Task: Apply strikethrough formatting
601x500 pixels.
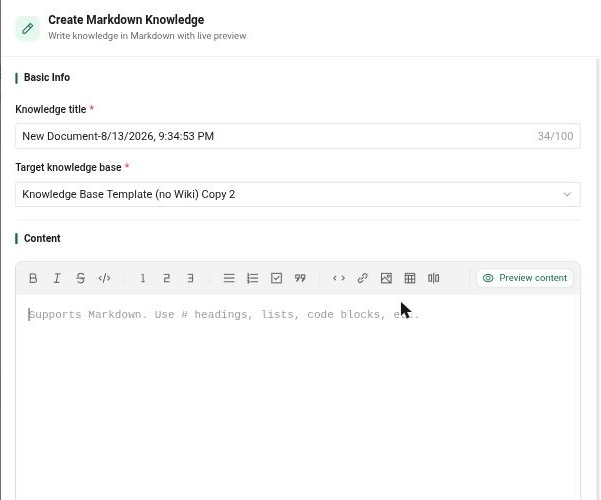Action: pyautogui.click(x=80, y=278)
